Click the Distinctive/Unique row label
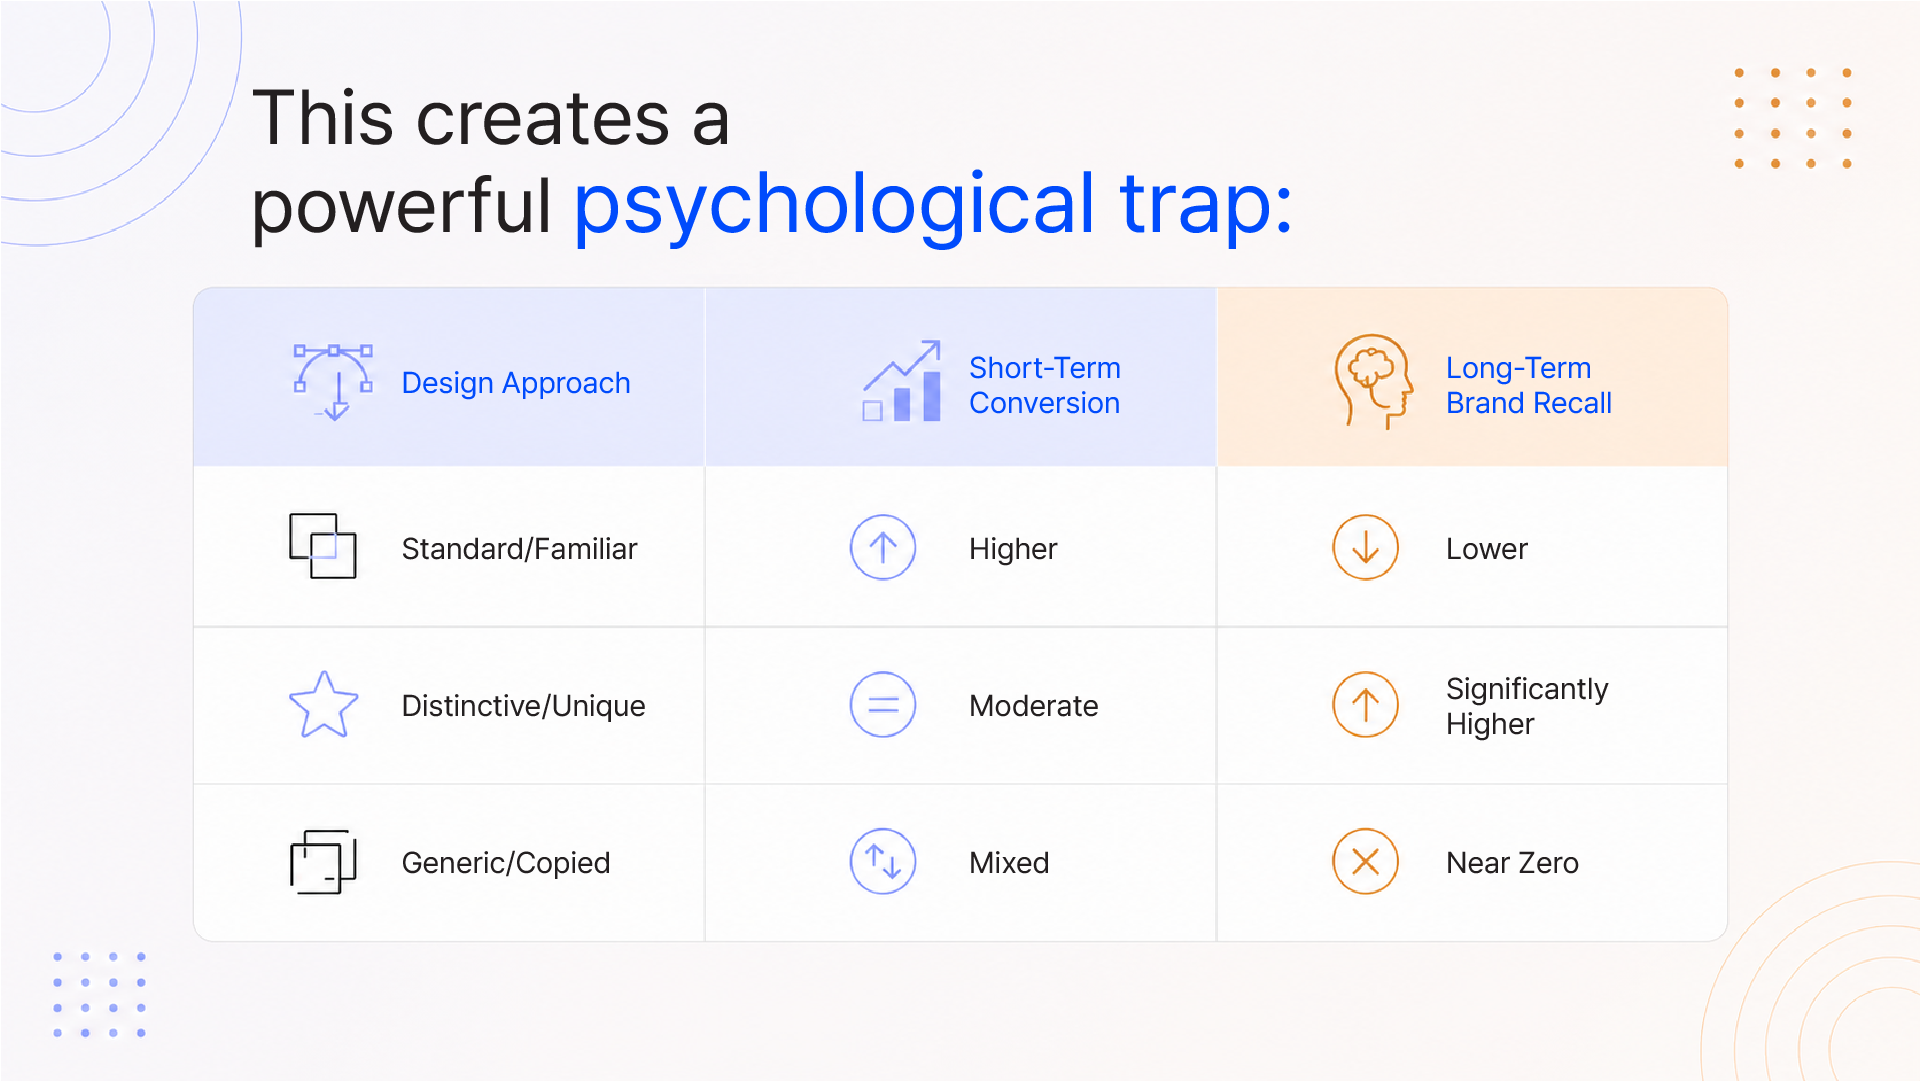Viewport: 1921px width, 1081px height. [x=523, y=706]
